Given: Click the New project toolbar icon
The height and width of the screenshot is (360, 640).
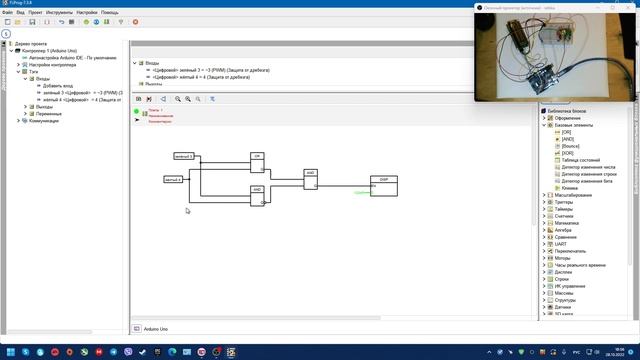Looking at the screenshot, I should [x=7, y=22].
